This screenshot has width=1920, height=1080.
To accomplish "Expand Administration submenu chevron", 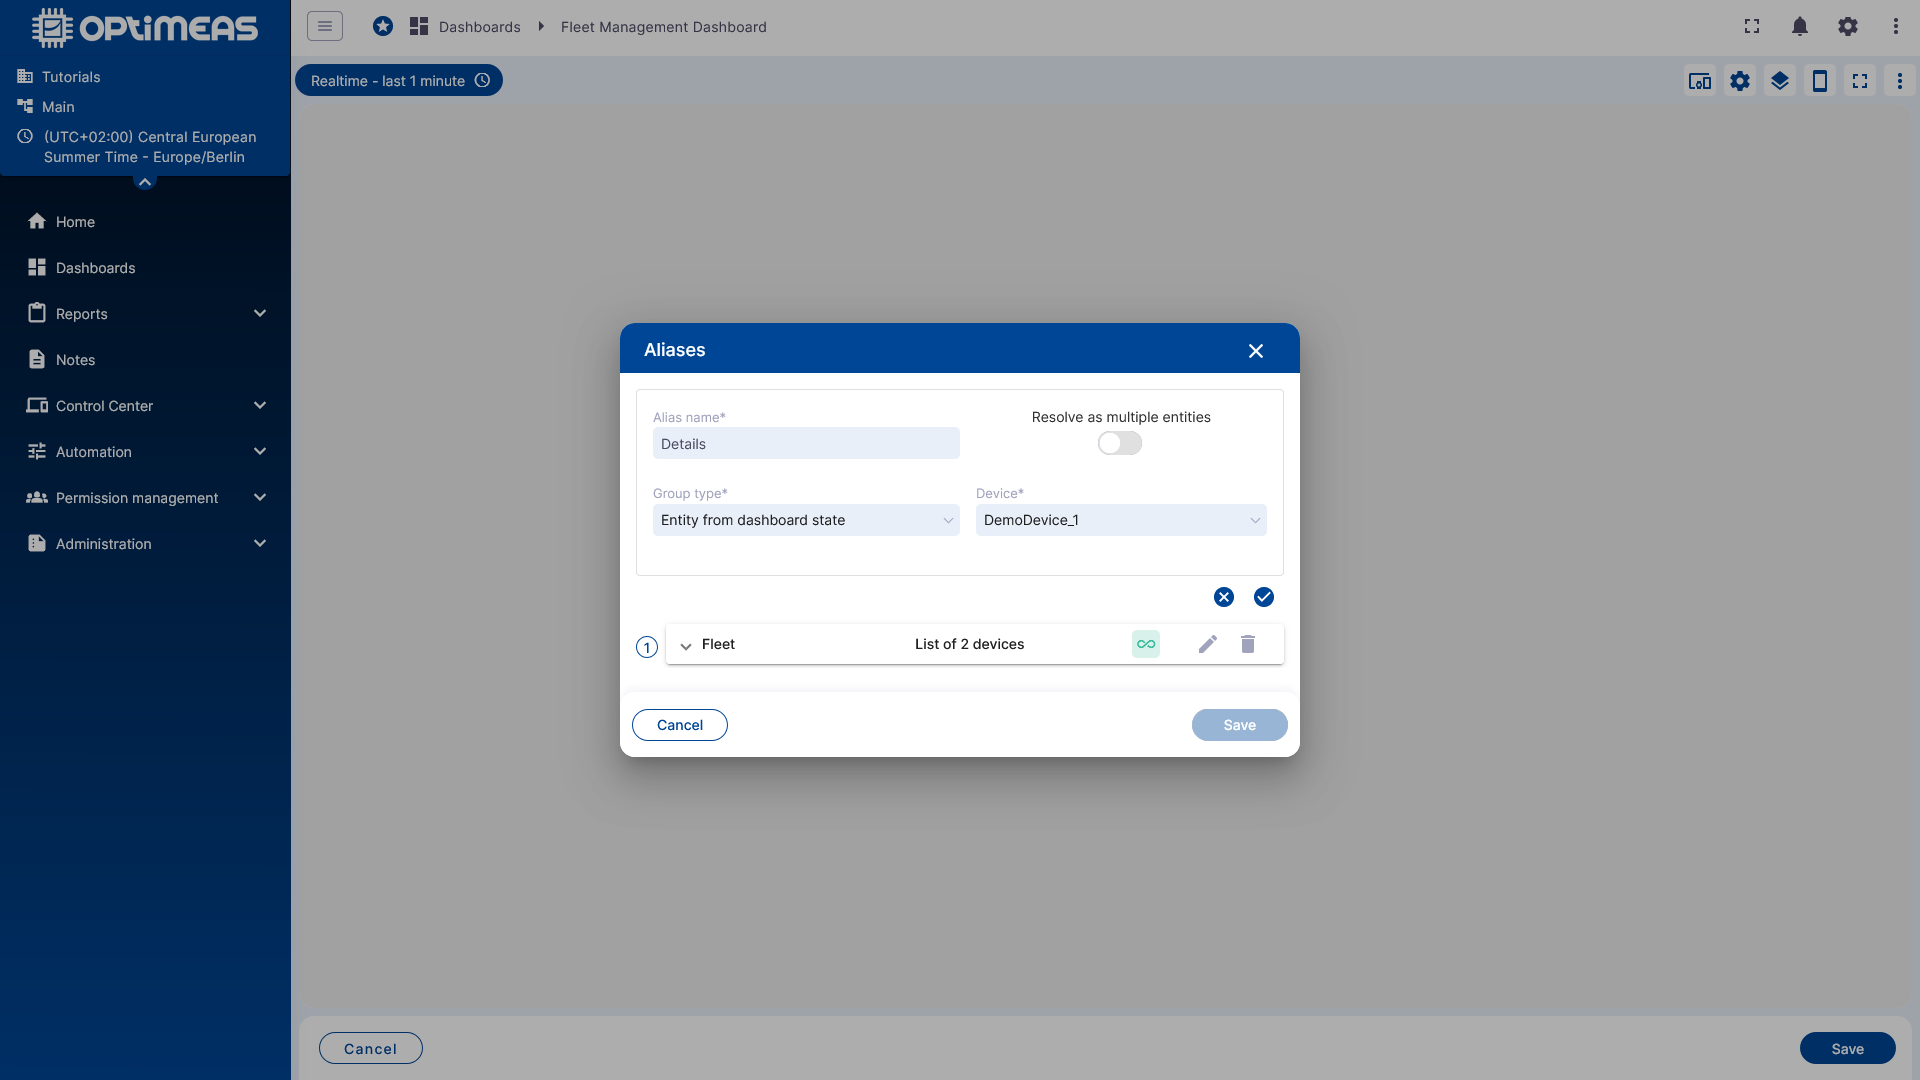I will pyautogui.click(x=260, y=543).
